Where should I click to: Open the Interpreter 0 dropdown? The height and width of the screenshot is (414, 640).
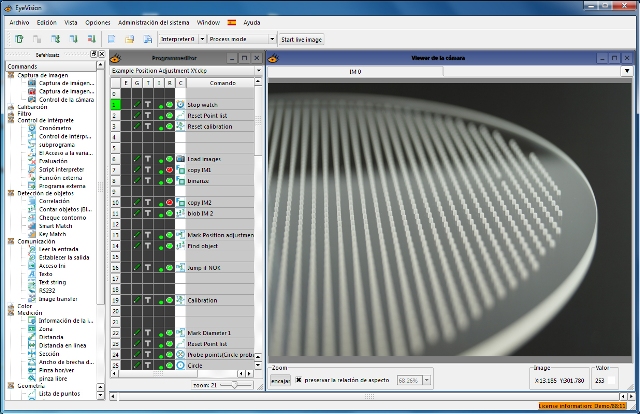(202, 39)
